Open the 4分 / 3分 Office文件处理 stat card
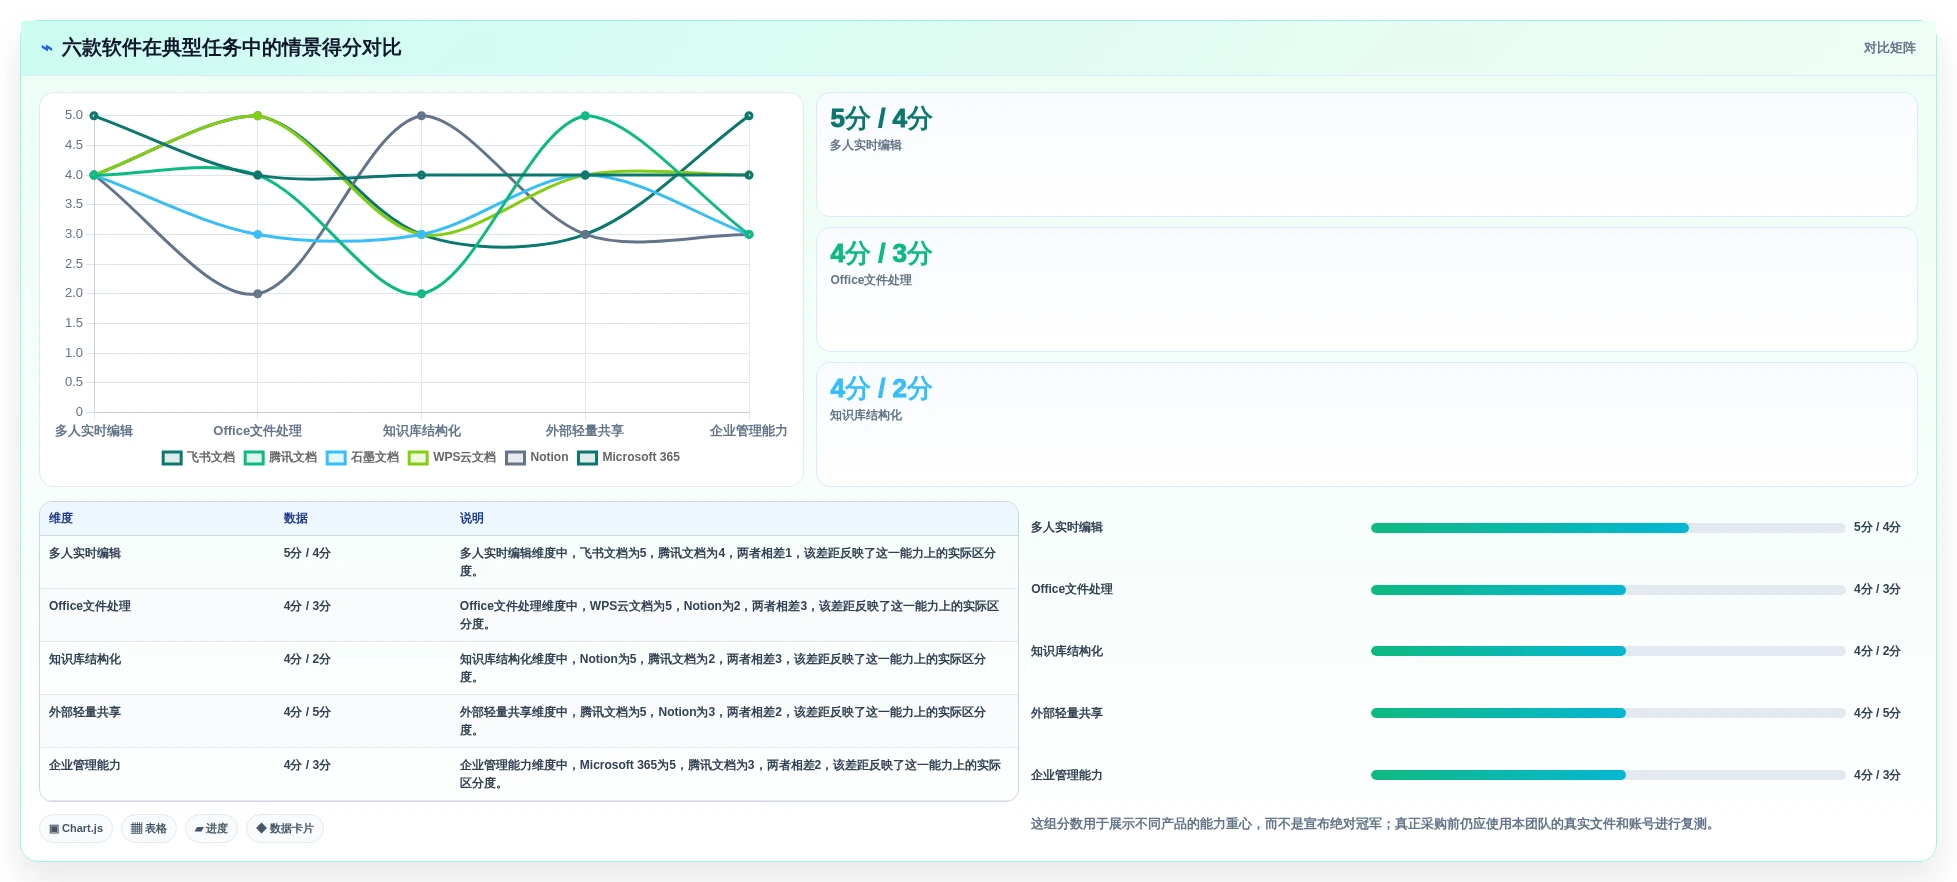 point(1367,290)
